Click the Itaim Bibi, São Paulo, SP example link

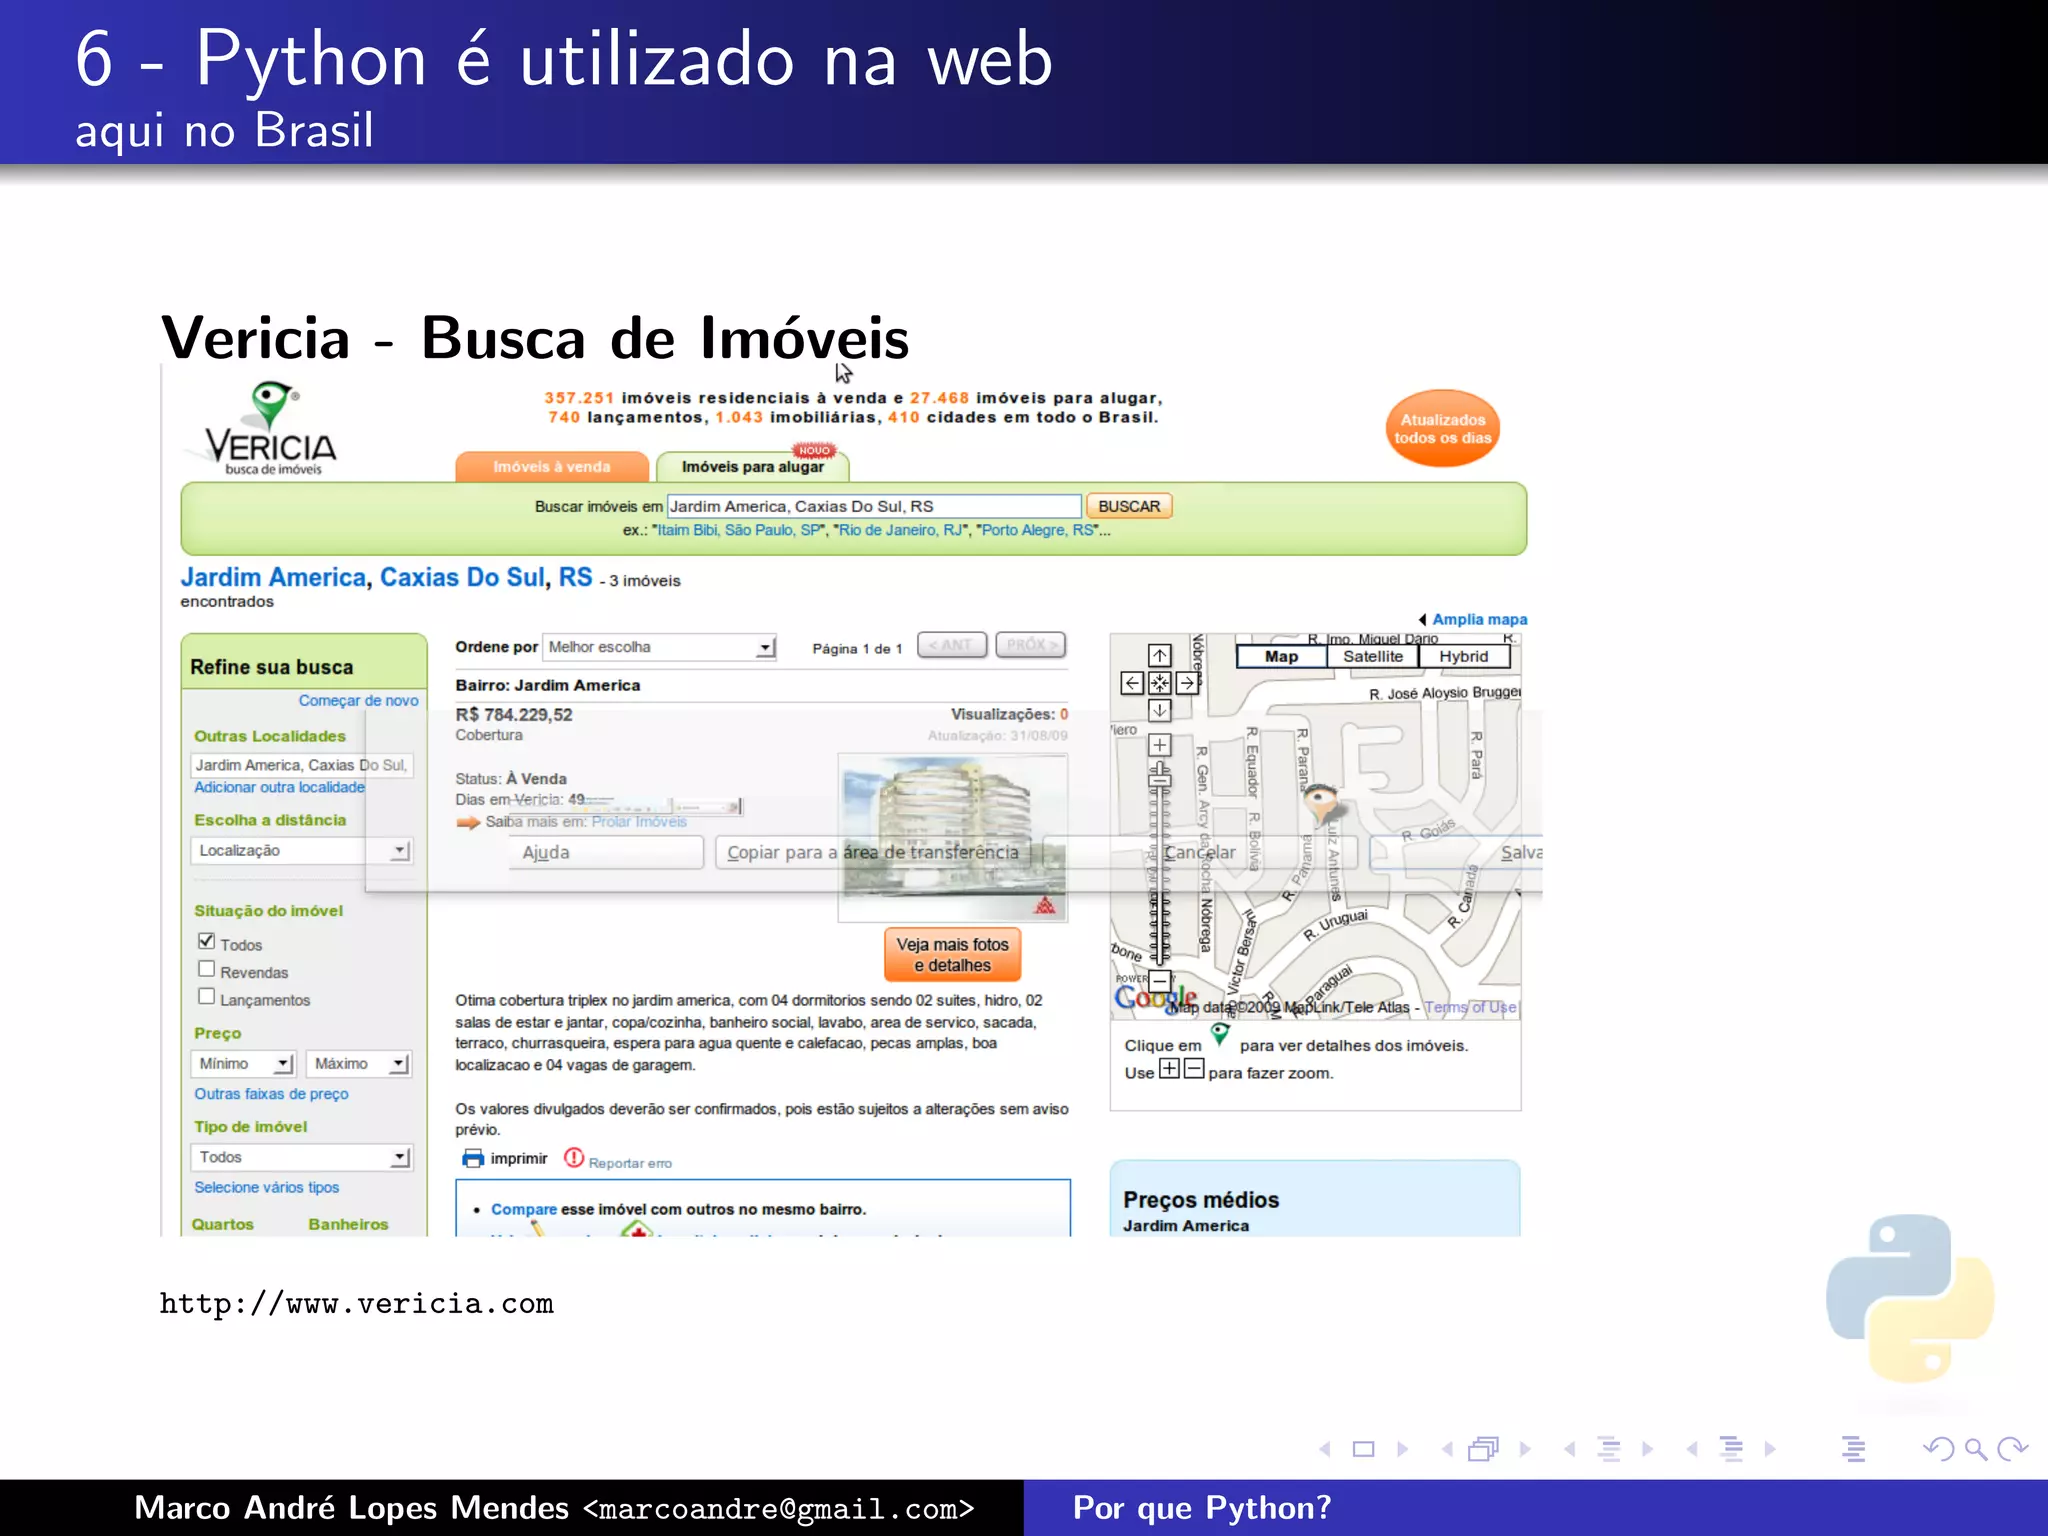739,531
